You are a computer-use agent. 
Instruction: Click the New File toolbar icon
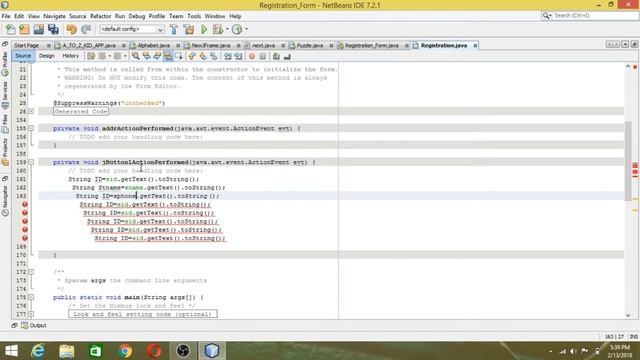point(10,29)
